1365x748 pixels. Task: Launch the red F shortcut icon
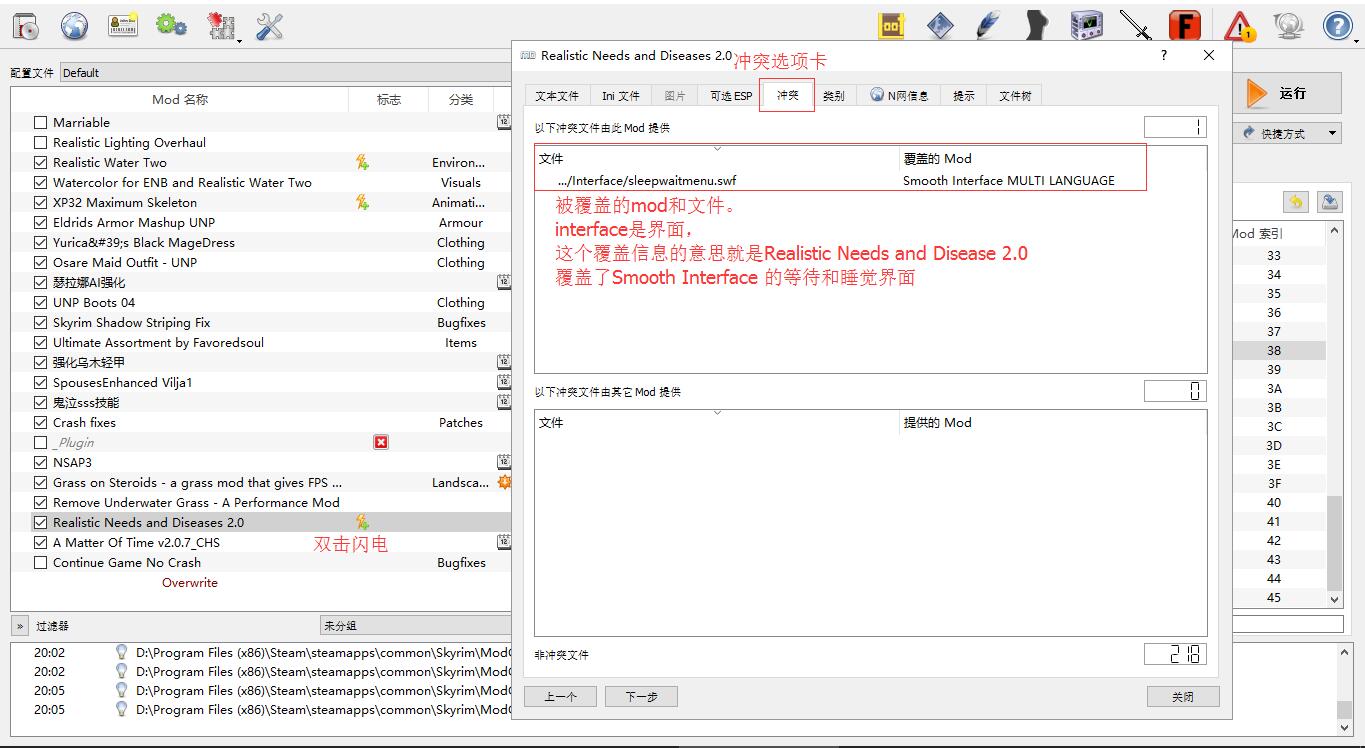[1185, 26]
